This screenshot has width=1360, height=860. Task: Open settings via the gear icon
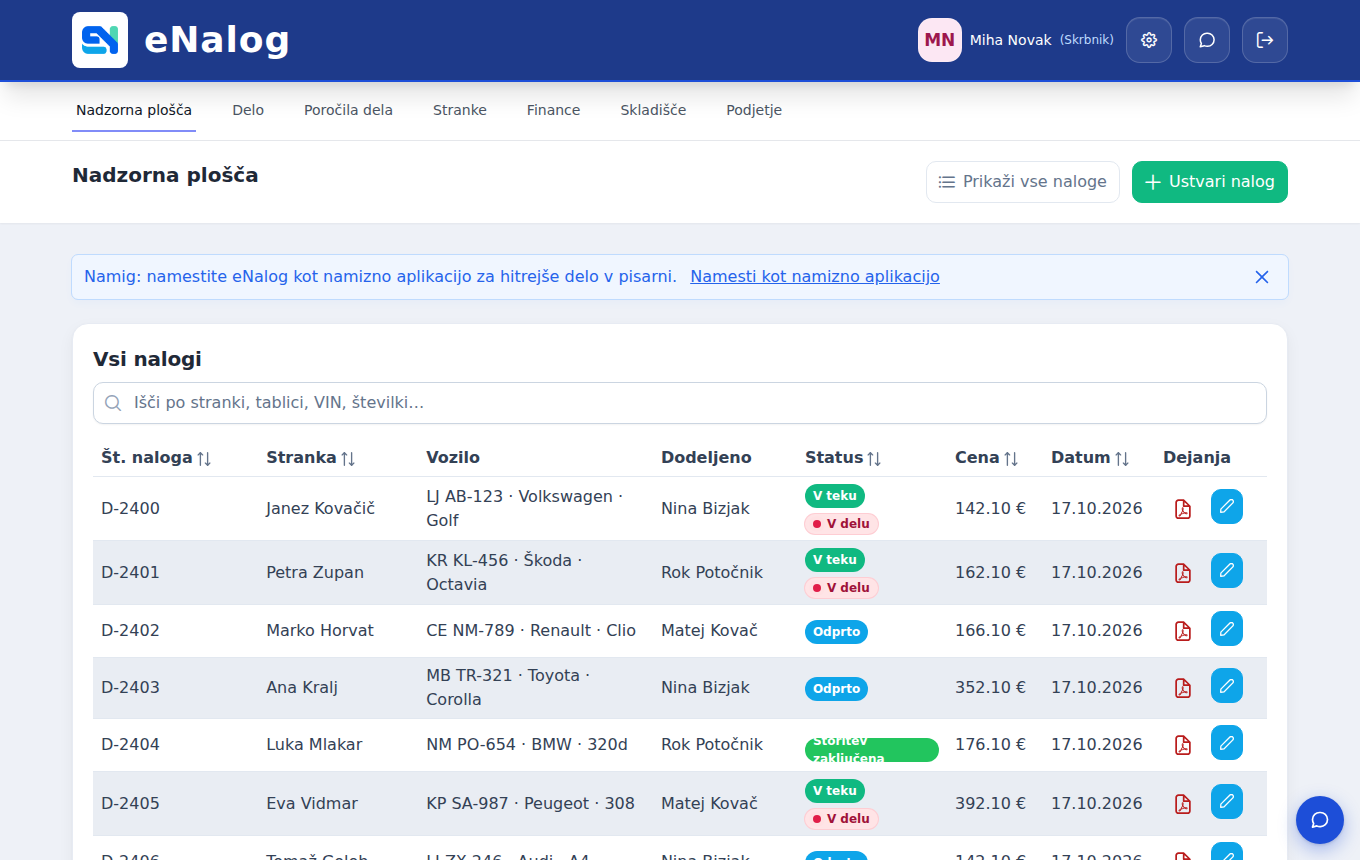click(1149, 40)
